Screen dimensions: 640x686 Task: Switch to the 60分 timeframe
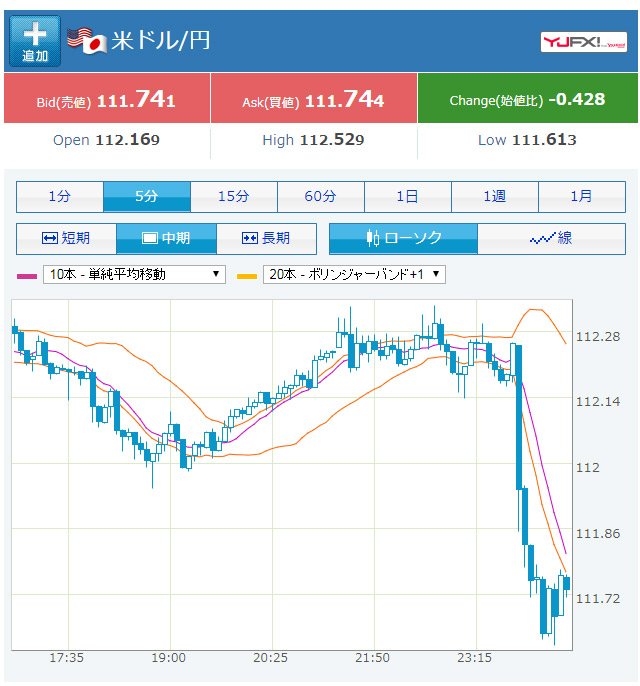[321, 197]
